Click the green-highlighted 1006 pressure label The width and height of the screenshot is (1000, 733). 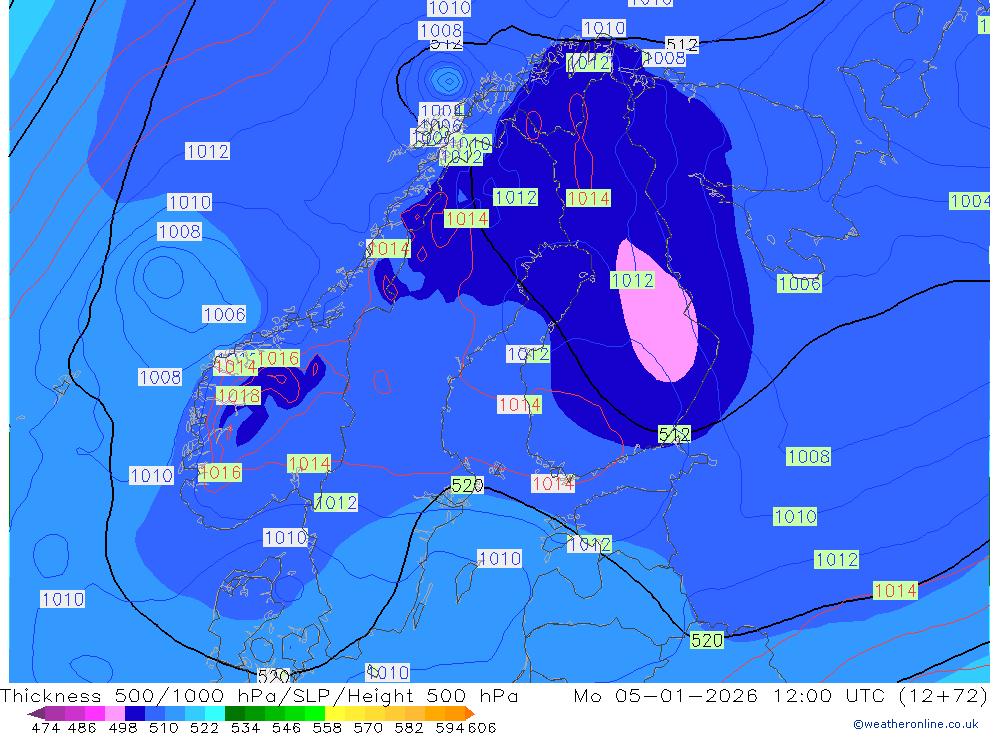(799, 283)
